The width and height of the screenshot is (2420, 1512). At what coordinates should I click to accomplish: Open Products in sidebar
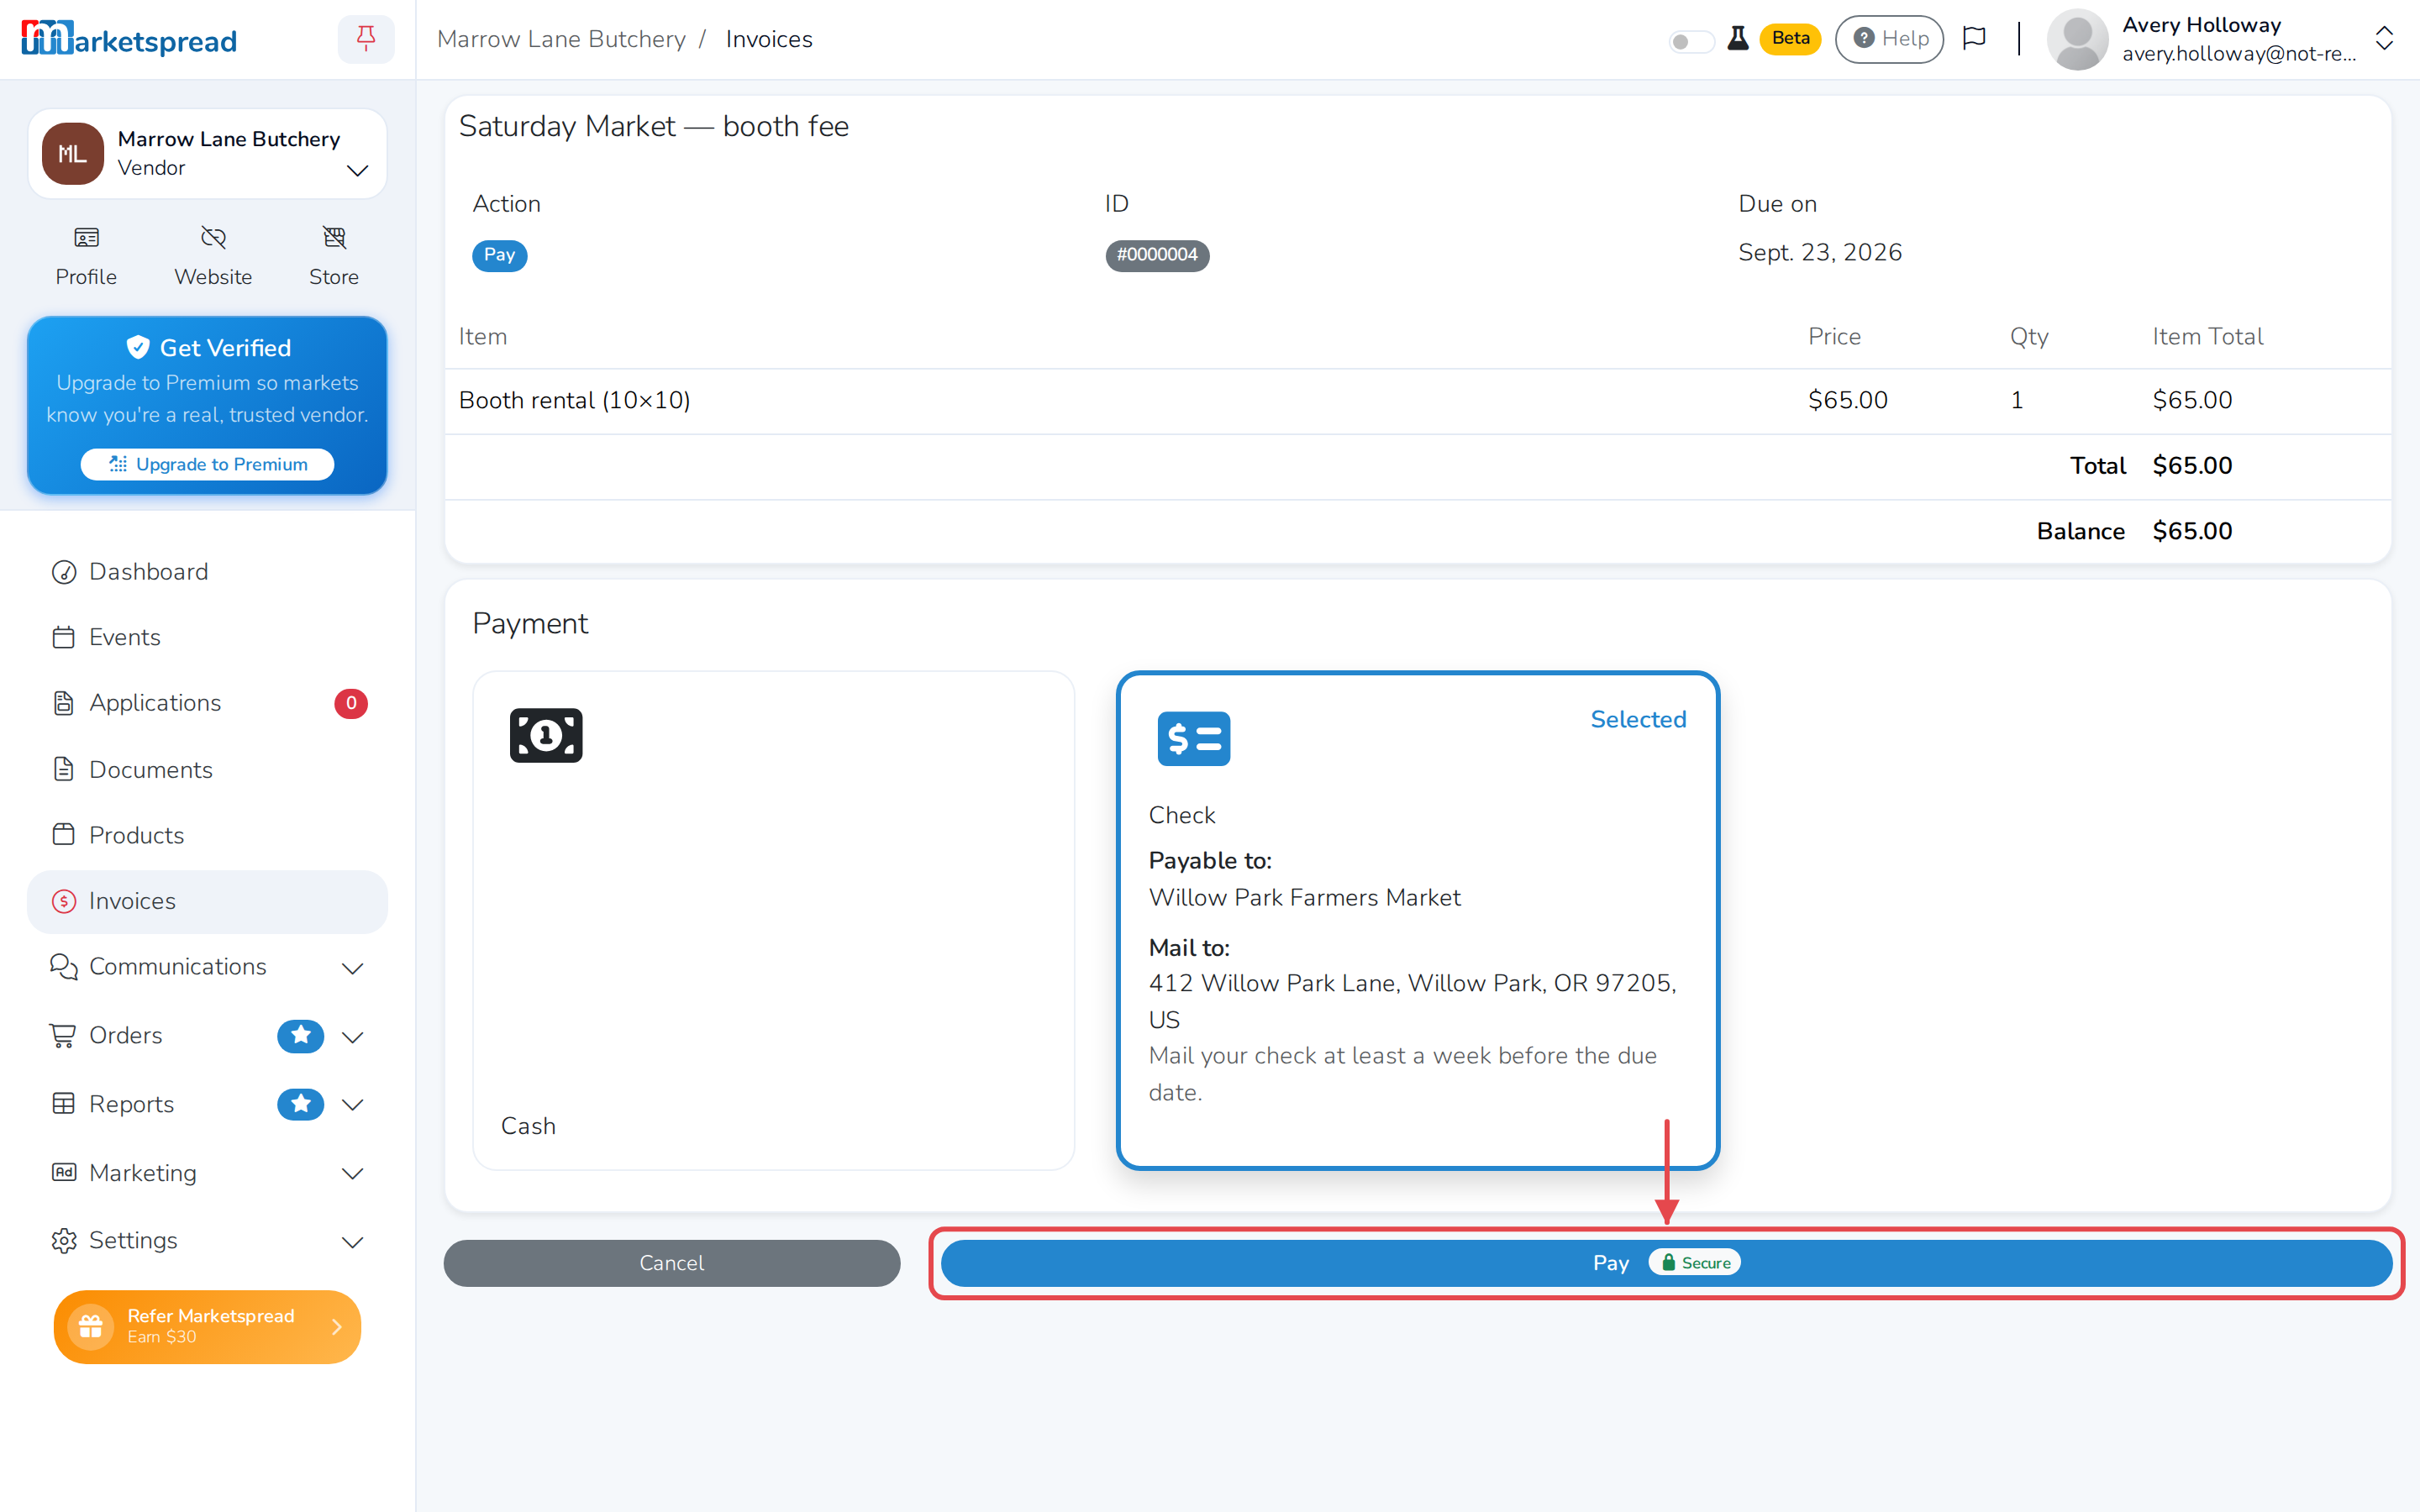(x=207, y=835)
